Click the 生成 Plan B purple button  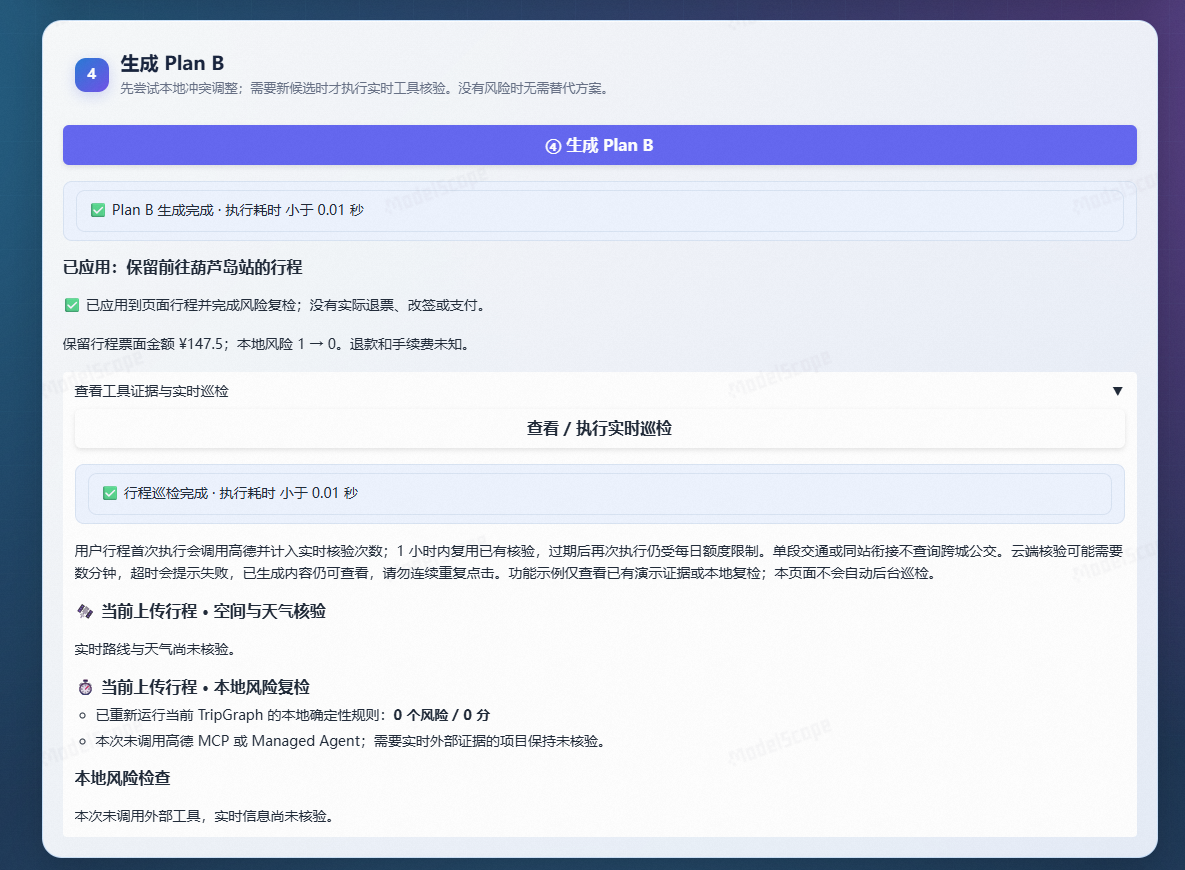[x=599, y=145]
